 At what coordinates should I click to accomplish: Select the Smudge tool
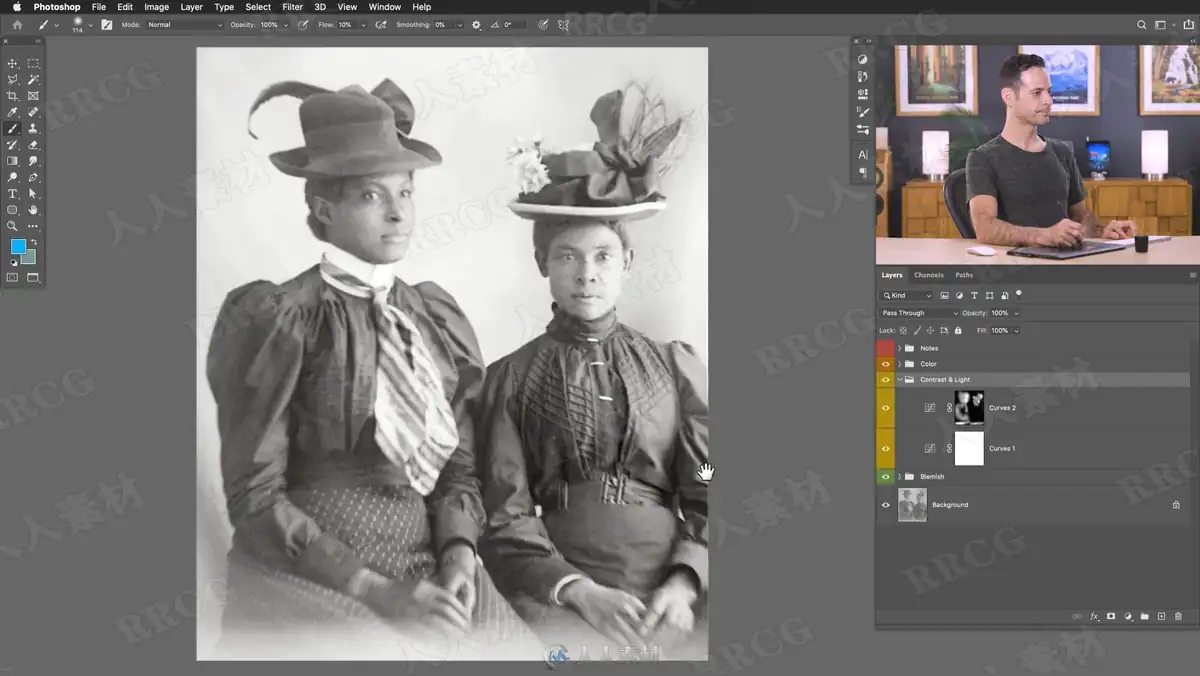[33, 161]
